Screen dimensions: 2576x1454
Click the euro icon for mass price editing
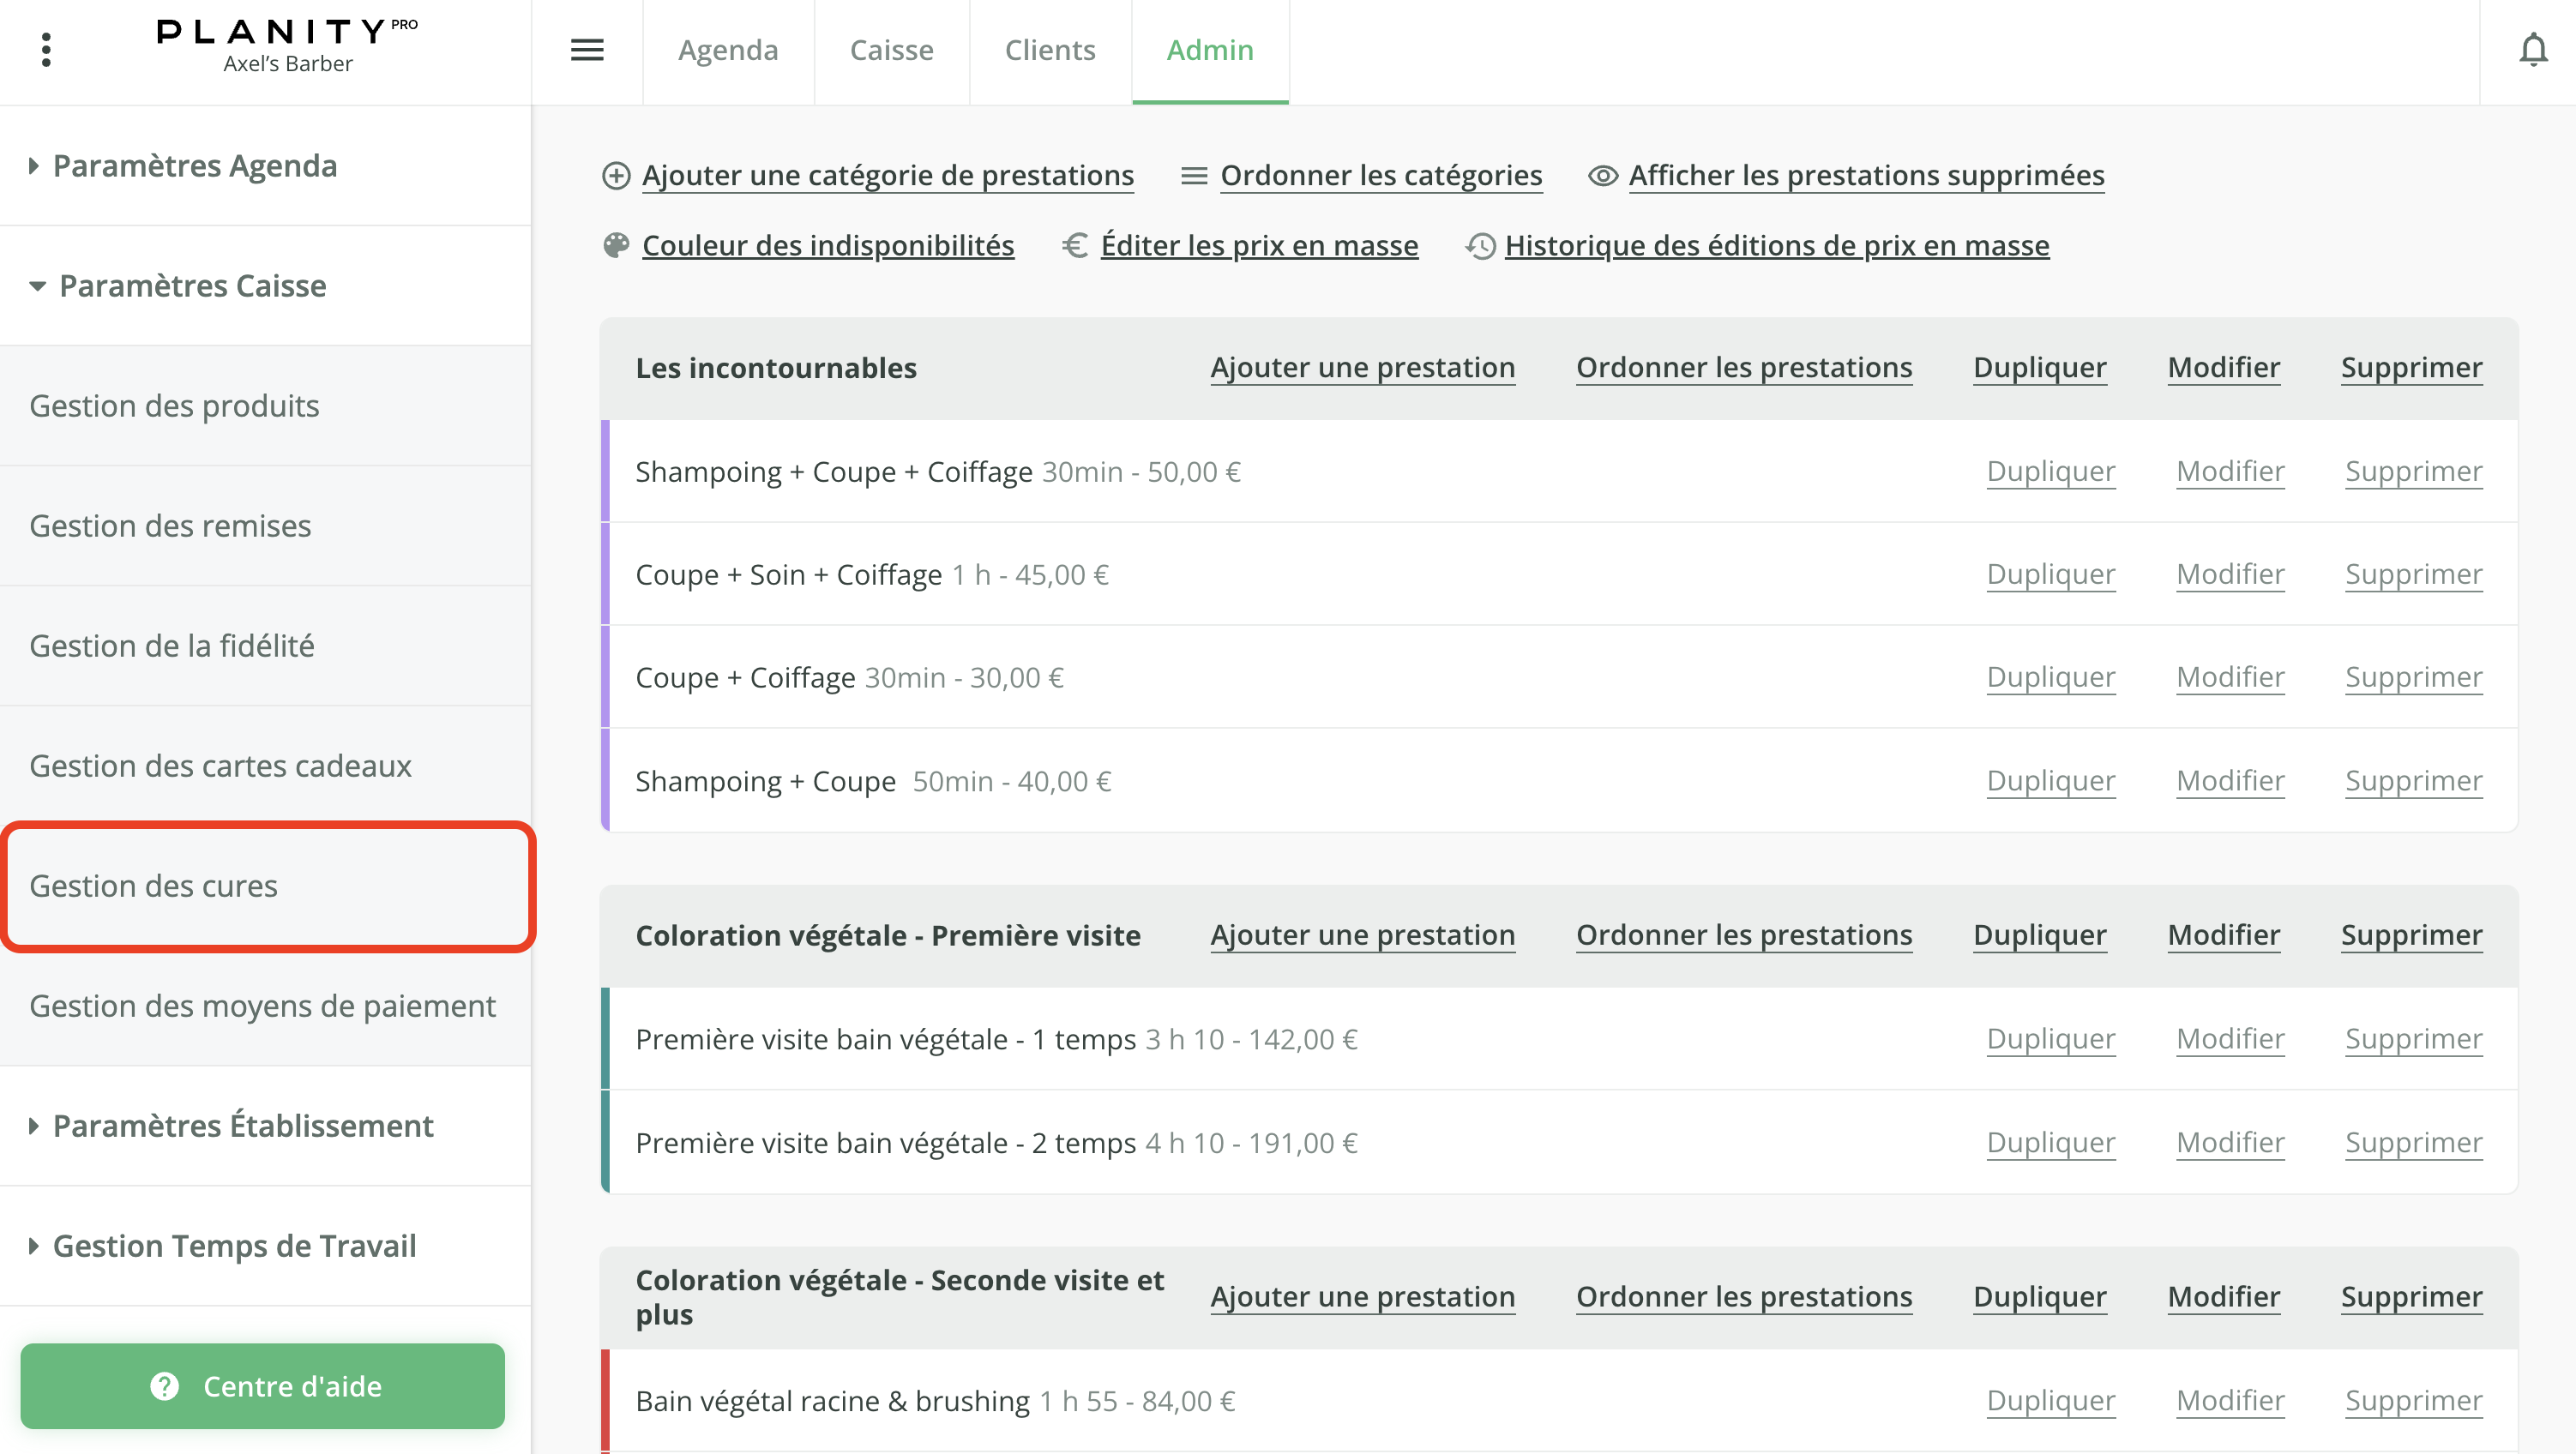[x=1075, y=245]
